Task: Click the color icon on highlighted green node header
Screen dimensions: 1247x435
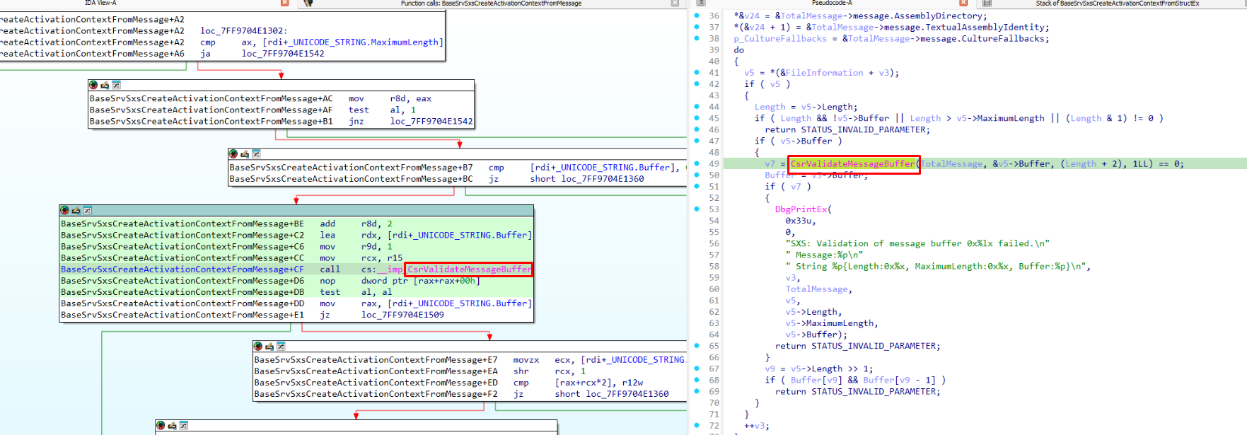Action: (64, 209)
